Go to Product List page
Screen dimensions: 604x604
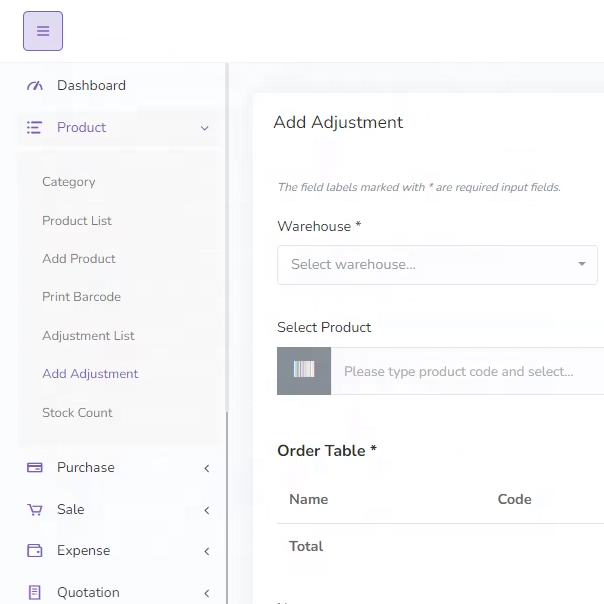point(77,221)
